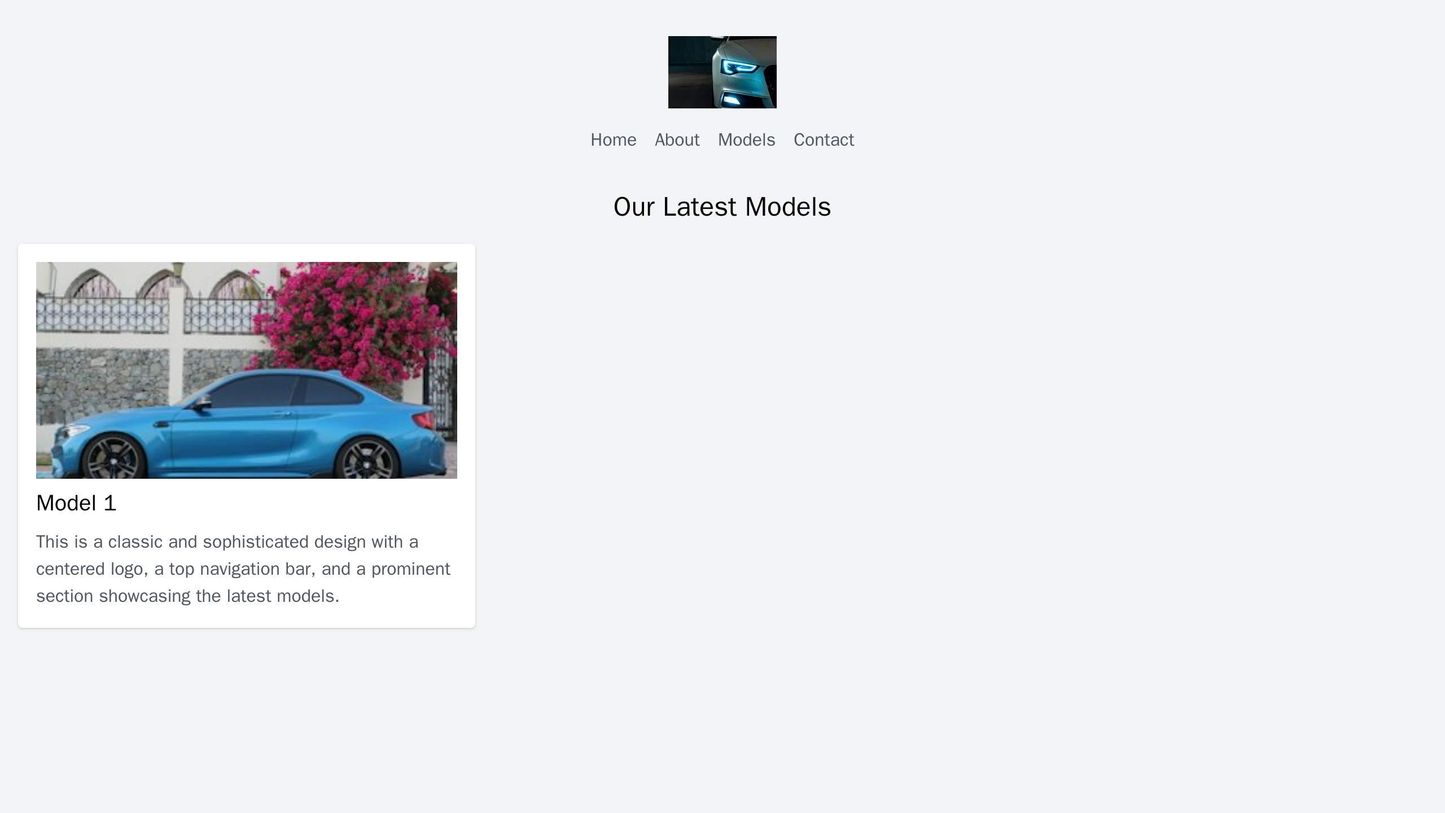The width and height of the screenshot is (1445, 813).
Task: Click the Our Latest Models heading
Action: point(722,207)
